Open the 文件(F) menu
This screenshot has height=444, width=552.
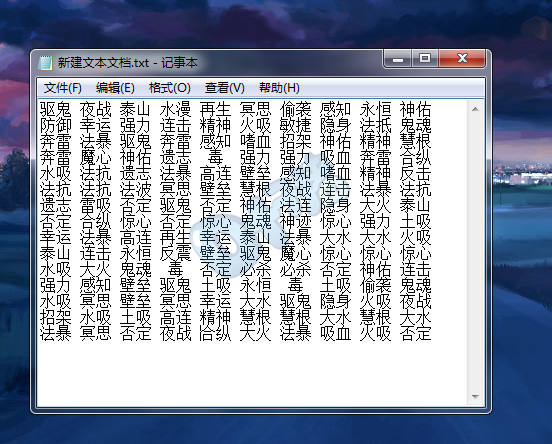point(62,88)
